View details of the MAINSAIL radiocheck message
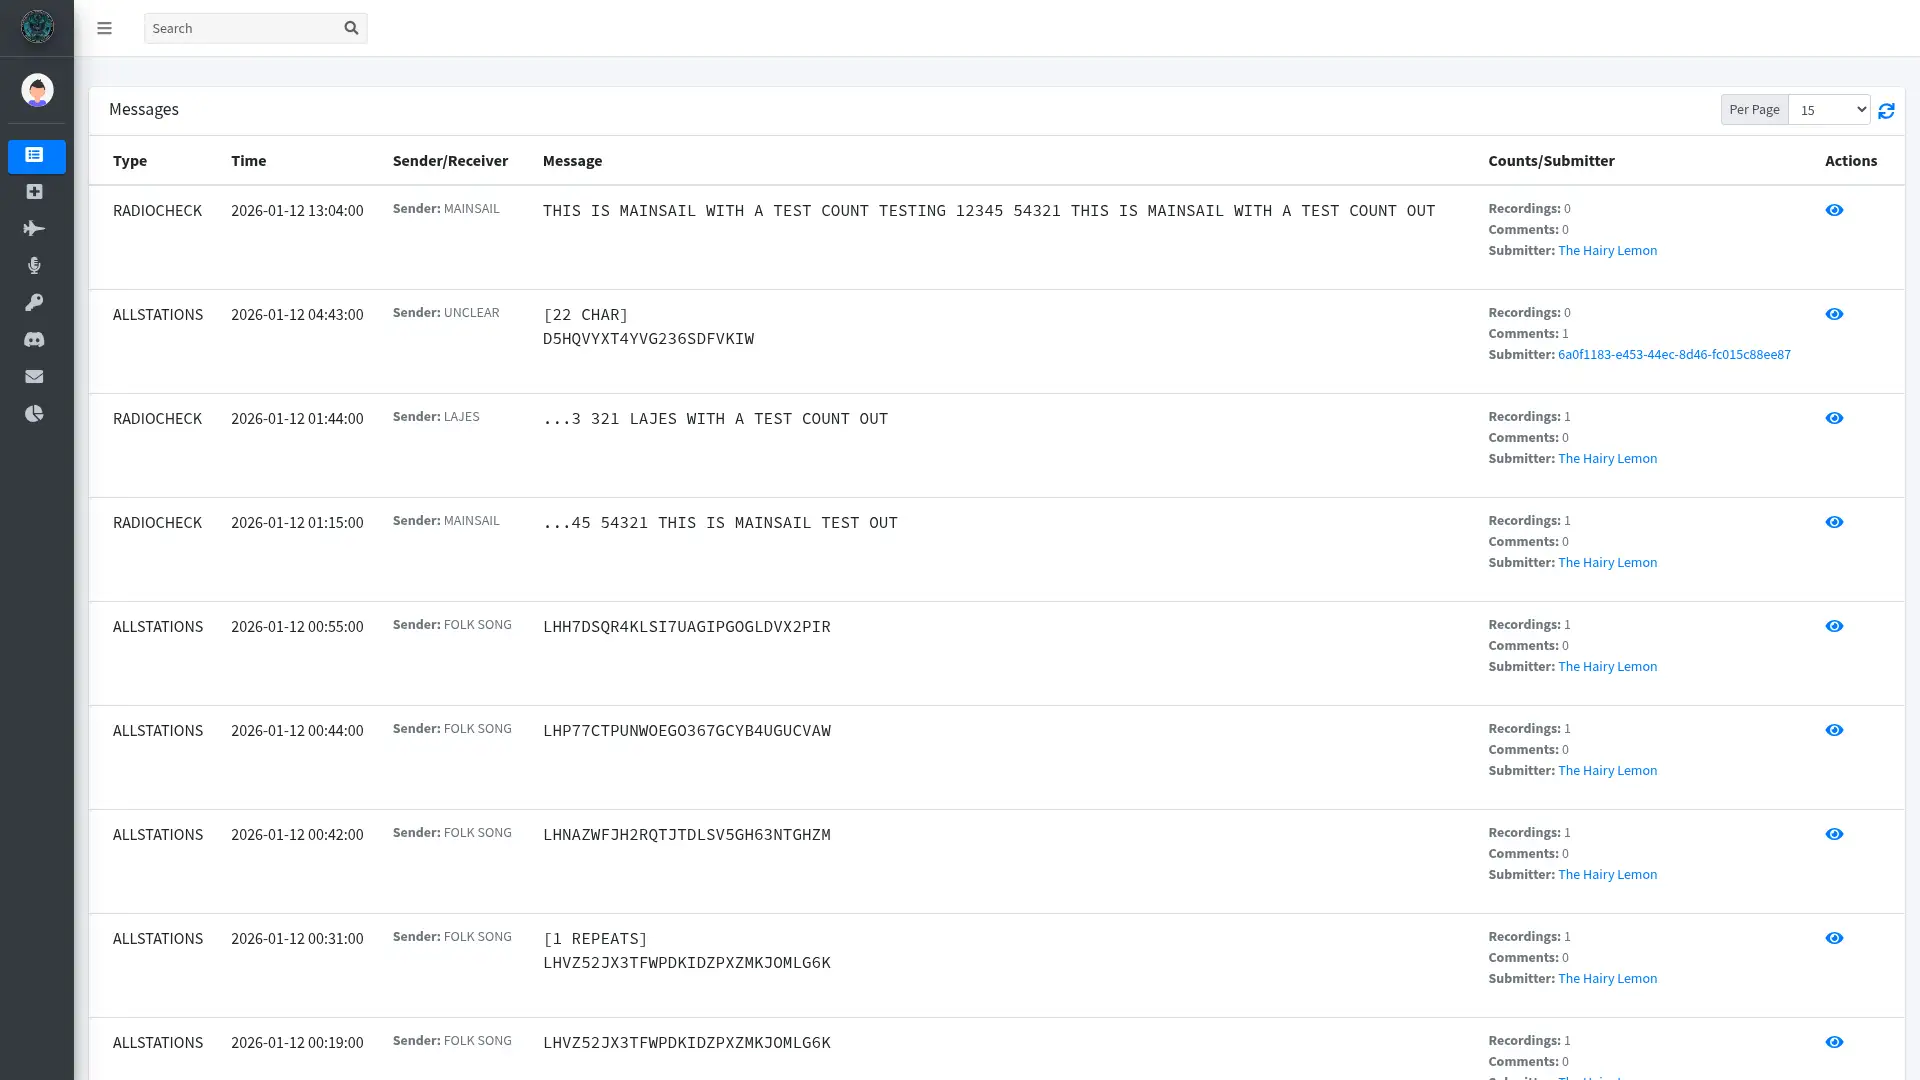 pyautogui.click(x=1835, y=210)
